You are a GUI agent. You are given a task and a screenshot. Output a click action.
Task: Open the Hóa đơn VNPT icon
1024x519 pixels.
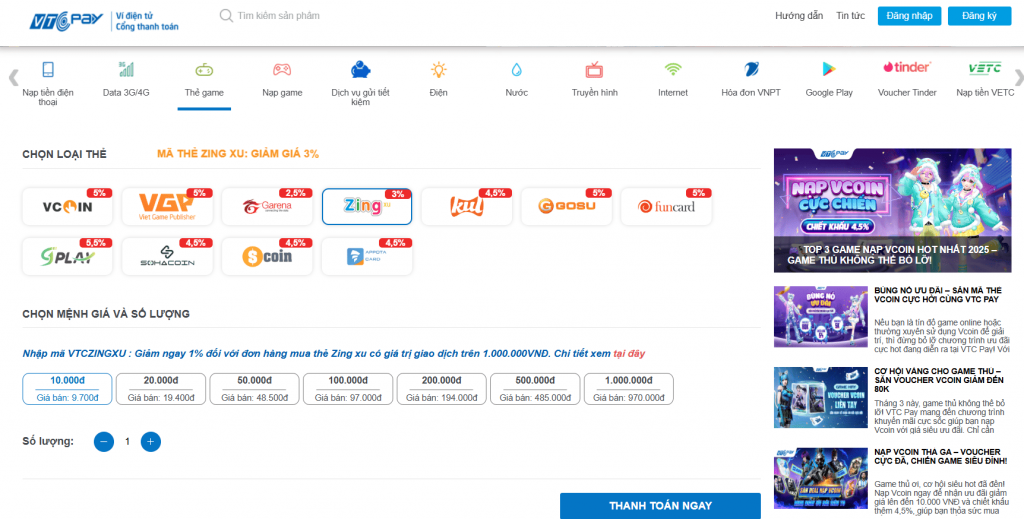coord(751,69)
